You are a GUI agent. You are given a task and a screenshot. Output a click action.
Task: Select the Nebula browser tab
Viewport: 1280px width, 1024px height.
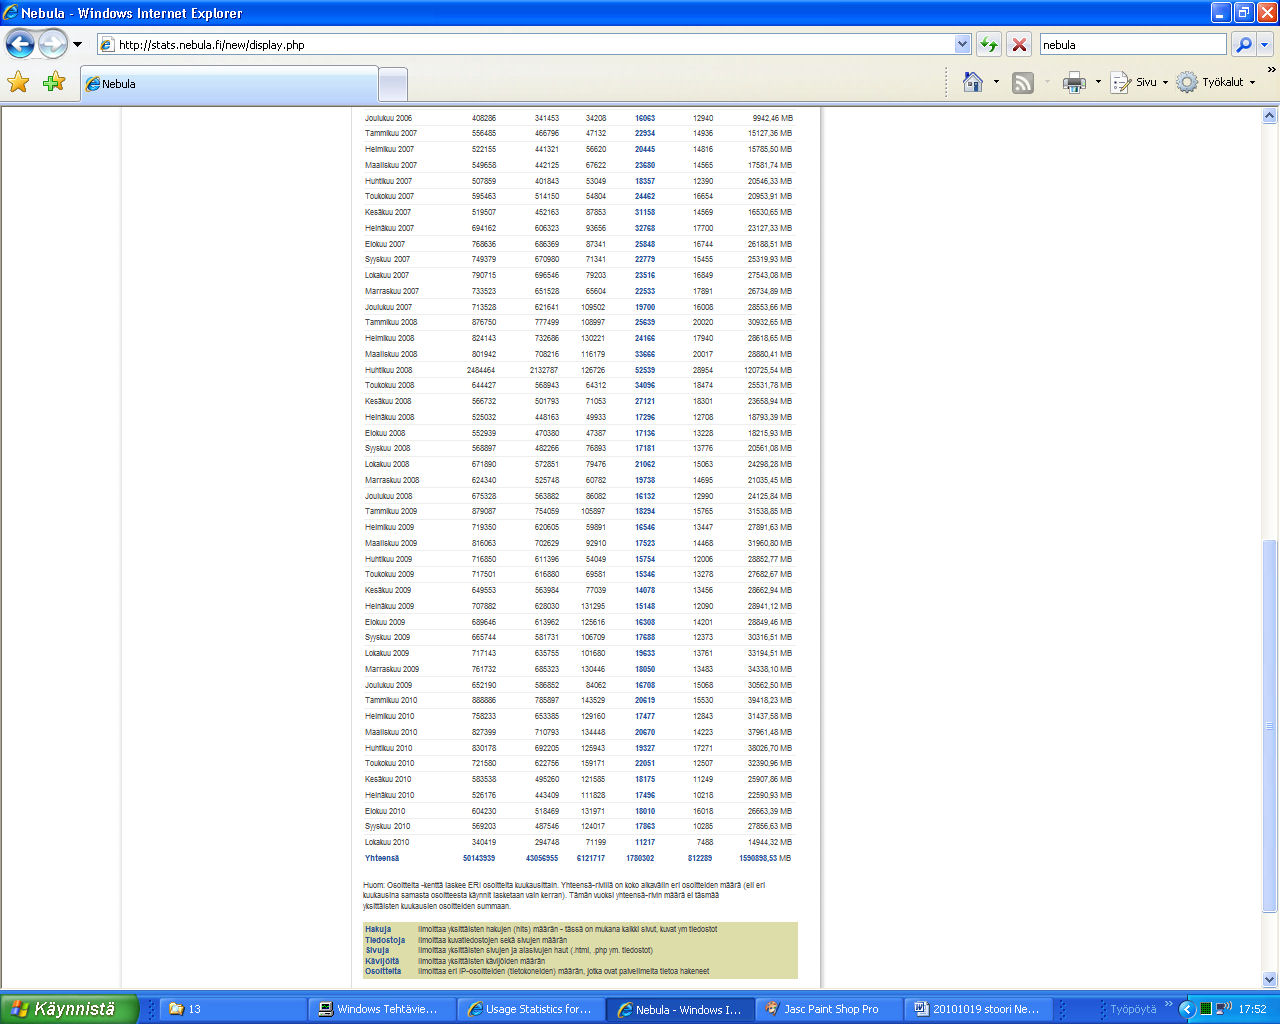(228, 84)
